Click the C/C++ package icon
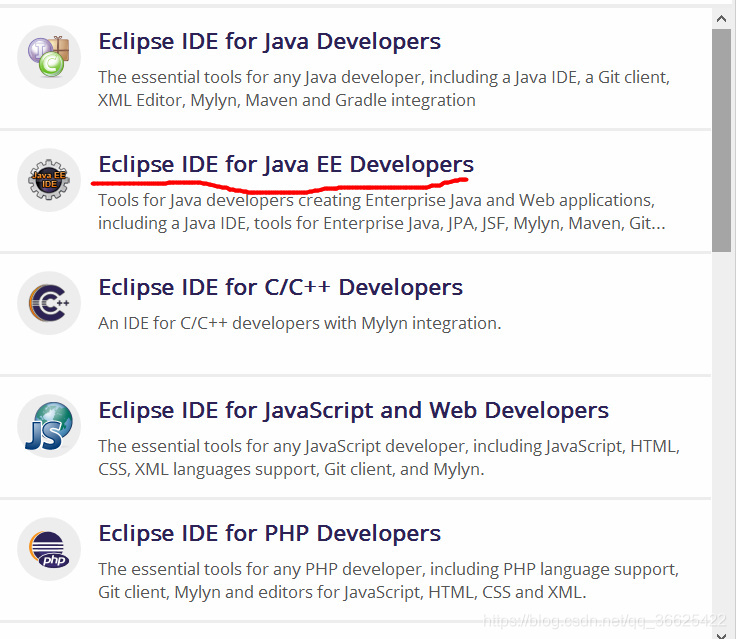736x639 pixels. (49, 303)
